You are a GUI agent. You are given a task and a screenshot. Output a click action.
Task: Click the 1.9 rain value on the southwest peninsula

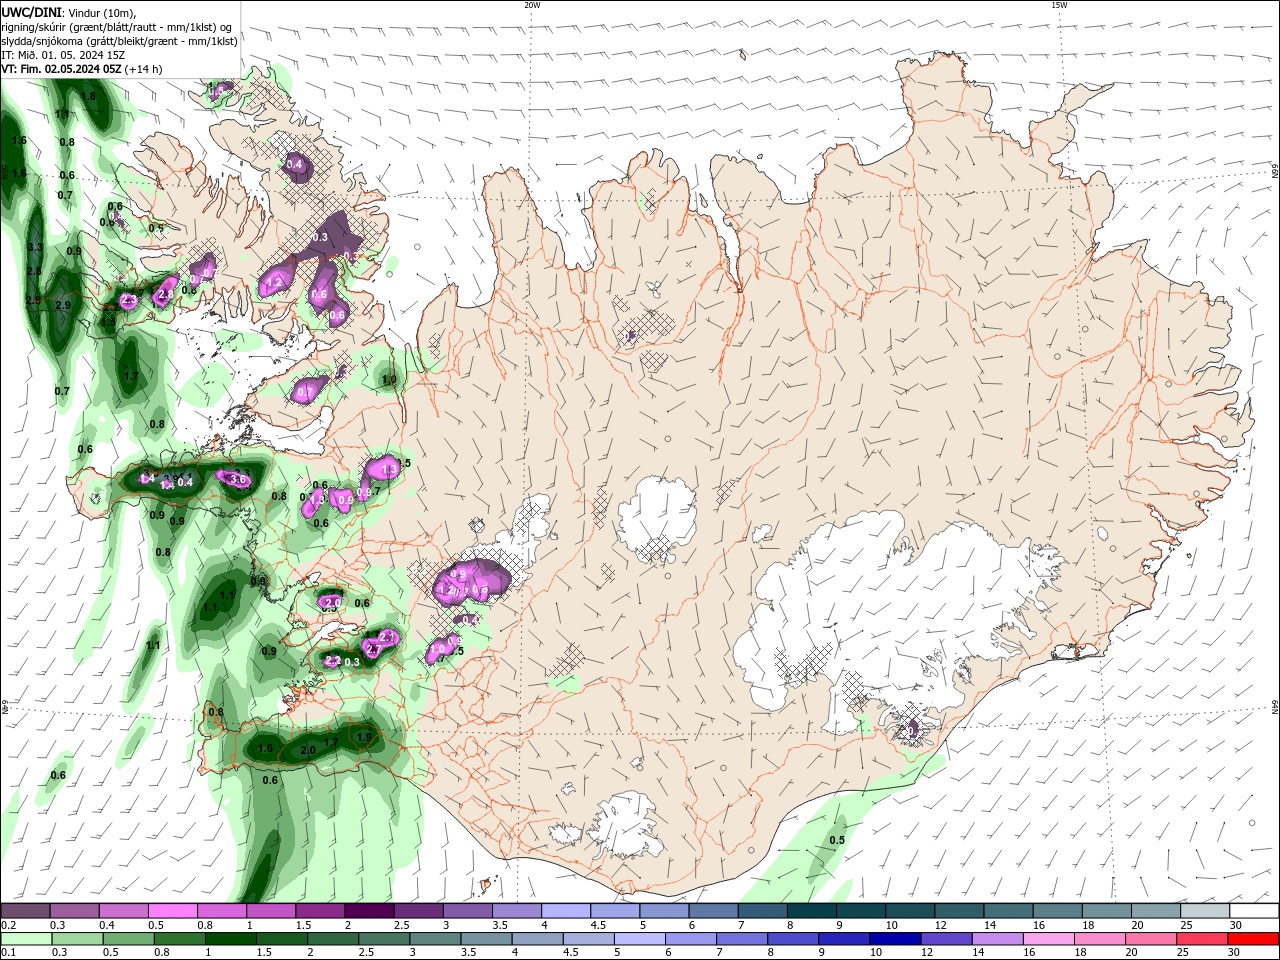tap(364, 738)
